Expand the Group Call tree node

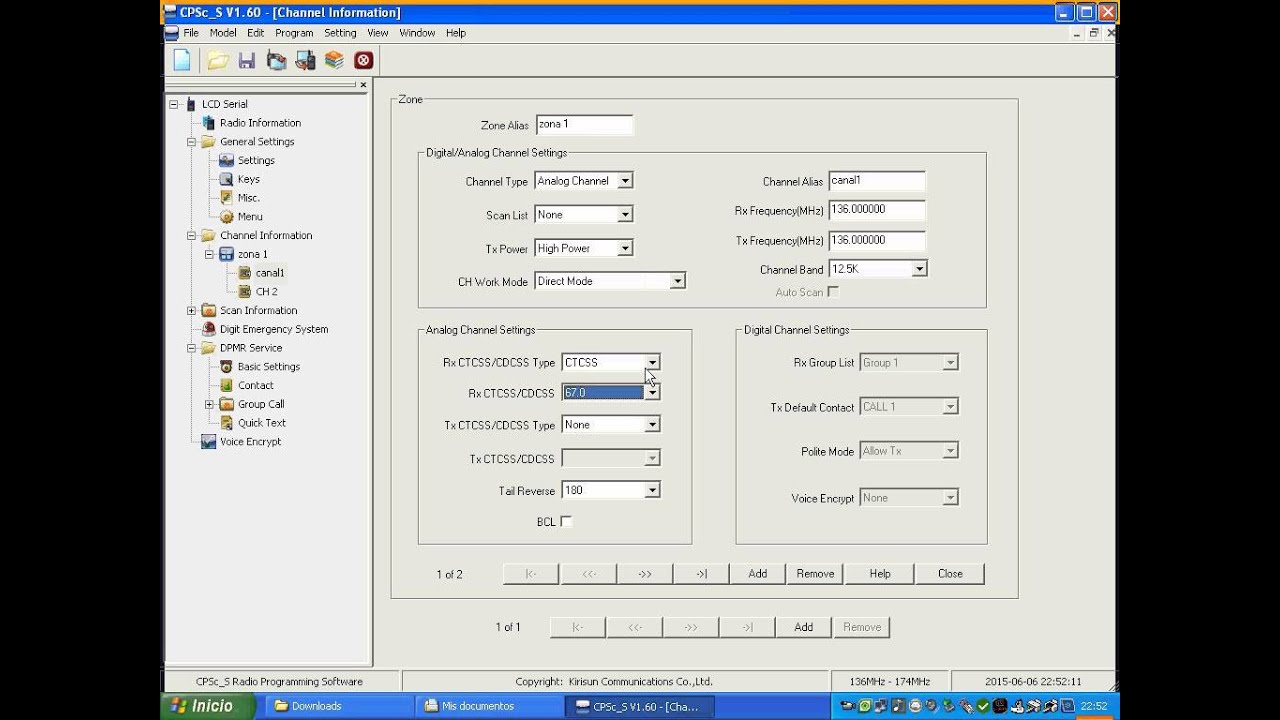pos(209,404)
